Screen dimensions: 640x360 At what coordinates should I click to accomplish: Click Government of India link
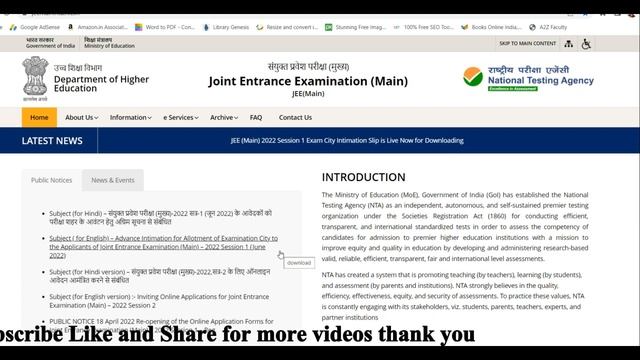50,43
